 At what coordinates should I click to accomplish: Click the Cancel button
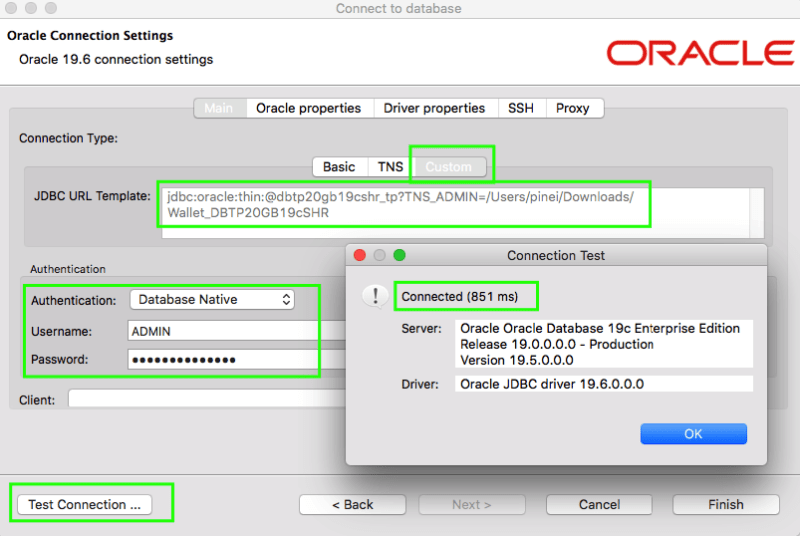point(599,504)
